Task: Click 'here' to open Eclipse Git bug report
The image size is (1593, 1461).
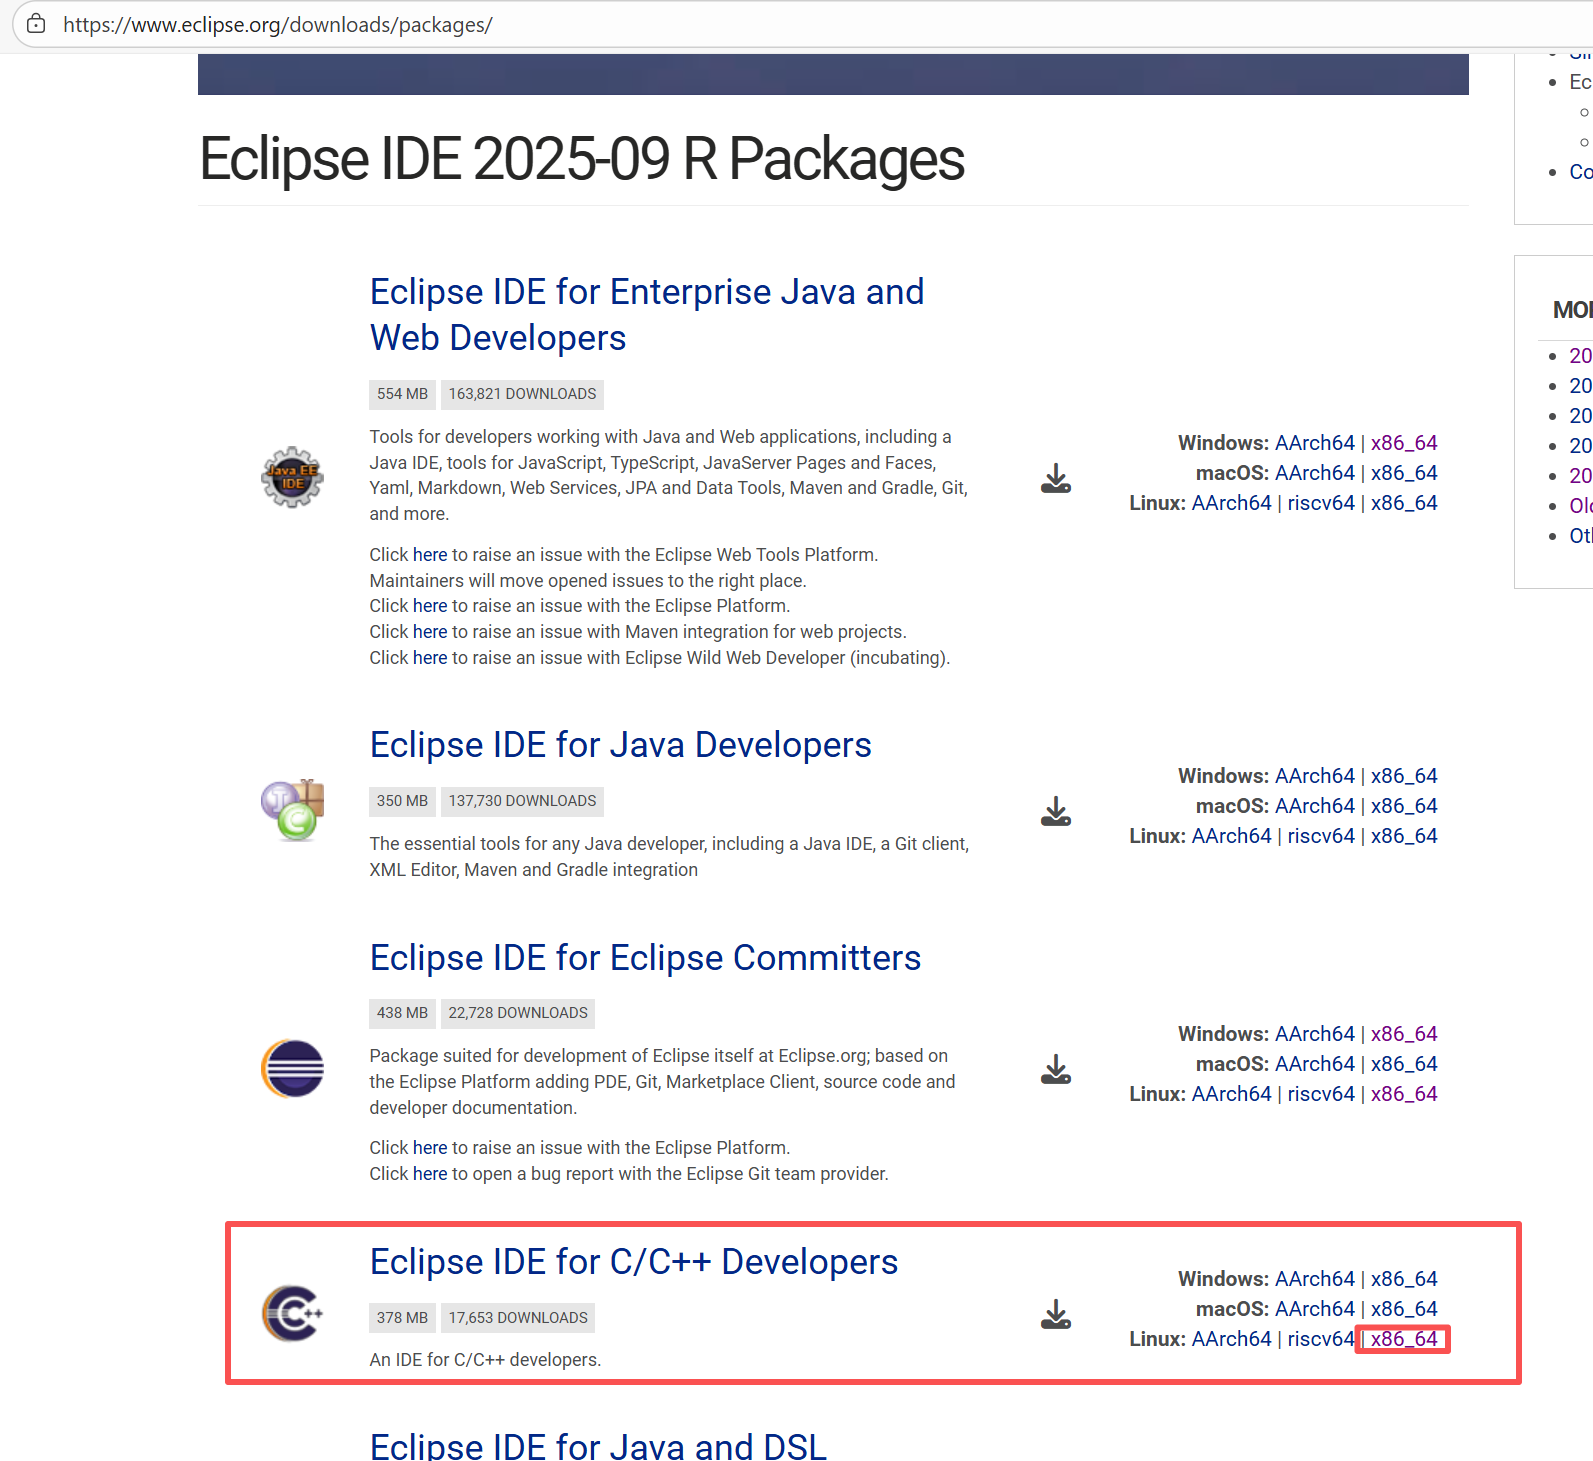Action: [x=430, y=1174]
